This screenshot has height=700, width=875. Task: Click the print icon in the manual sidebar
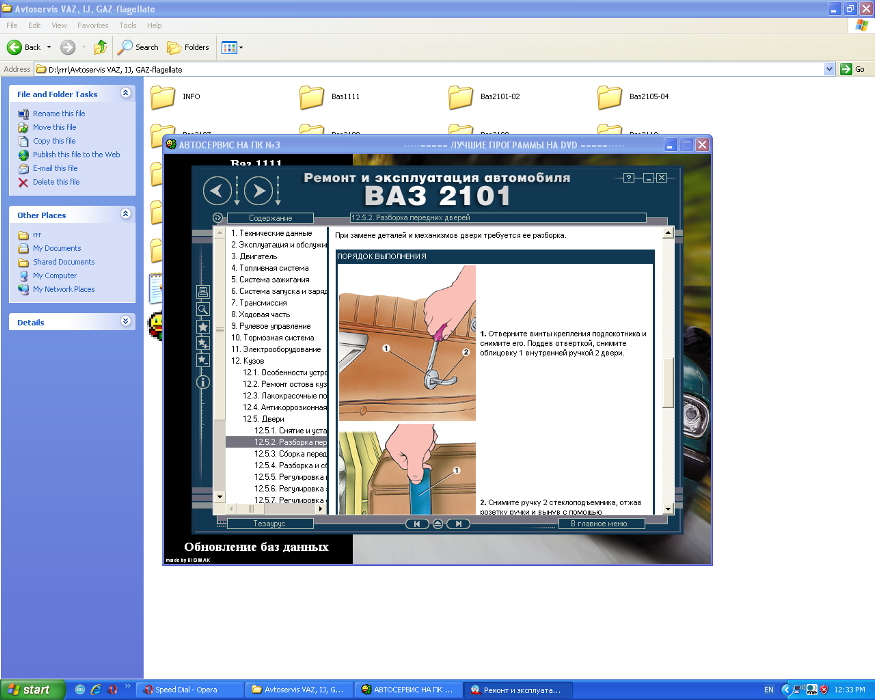[203, 291]
